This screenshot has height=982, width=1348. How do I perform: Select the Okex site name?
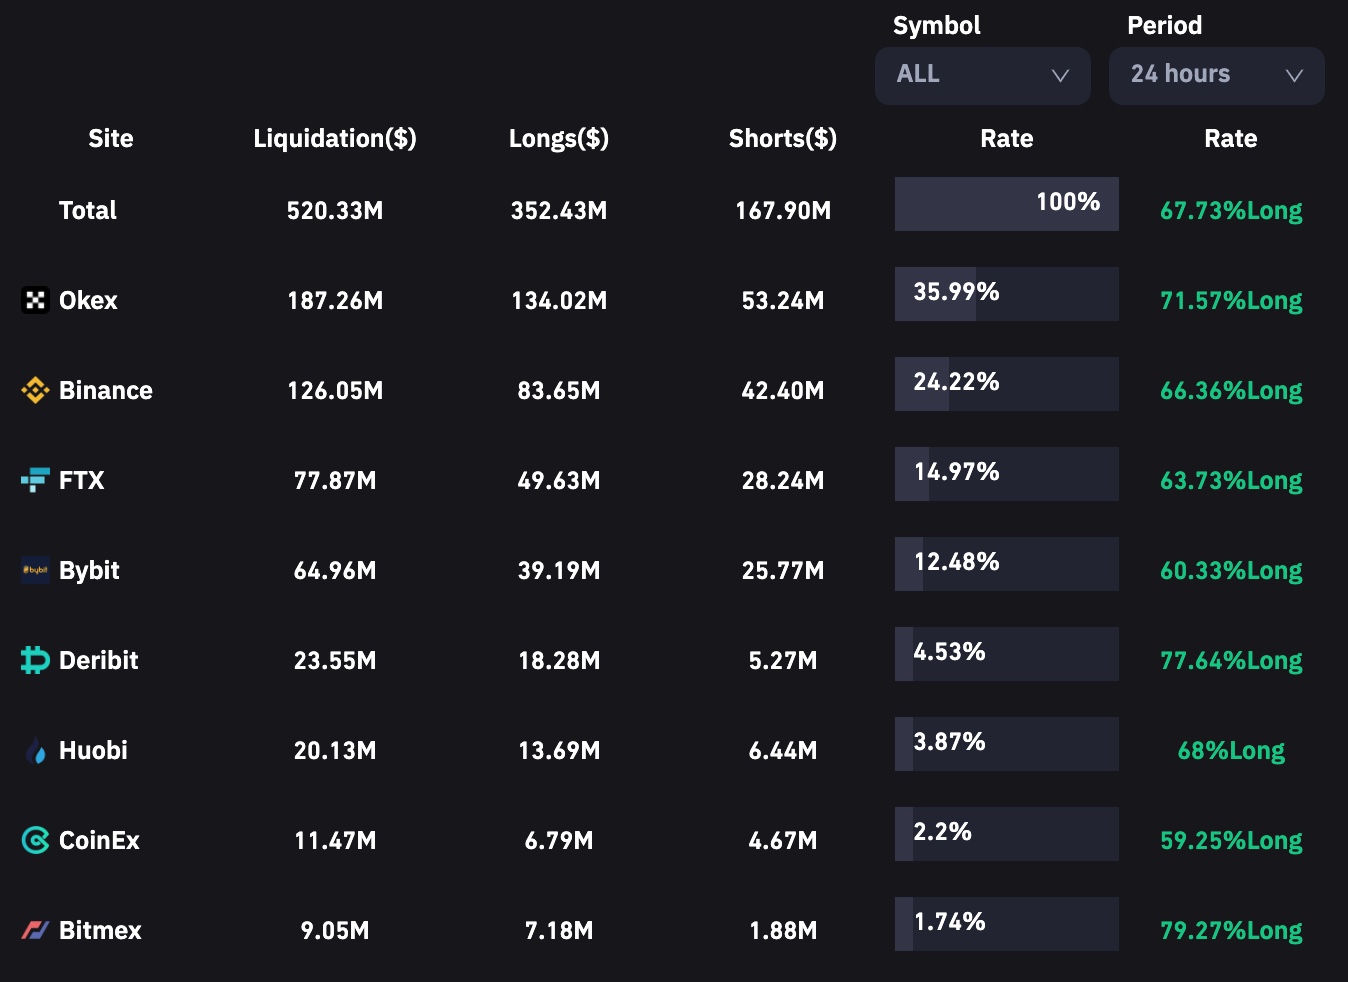(88, 300)
